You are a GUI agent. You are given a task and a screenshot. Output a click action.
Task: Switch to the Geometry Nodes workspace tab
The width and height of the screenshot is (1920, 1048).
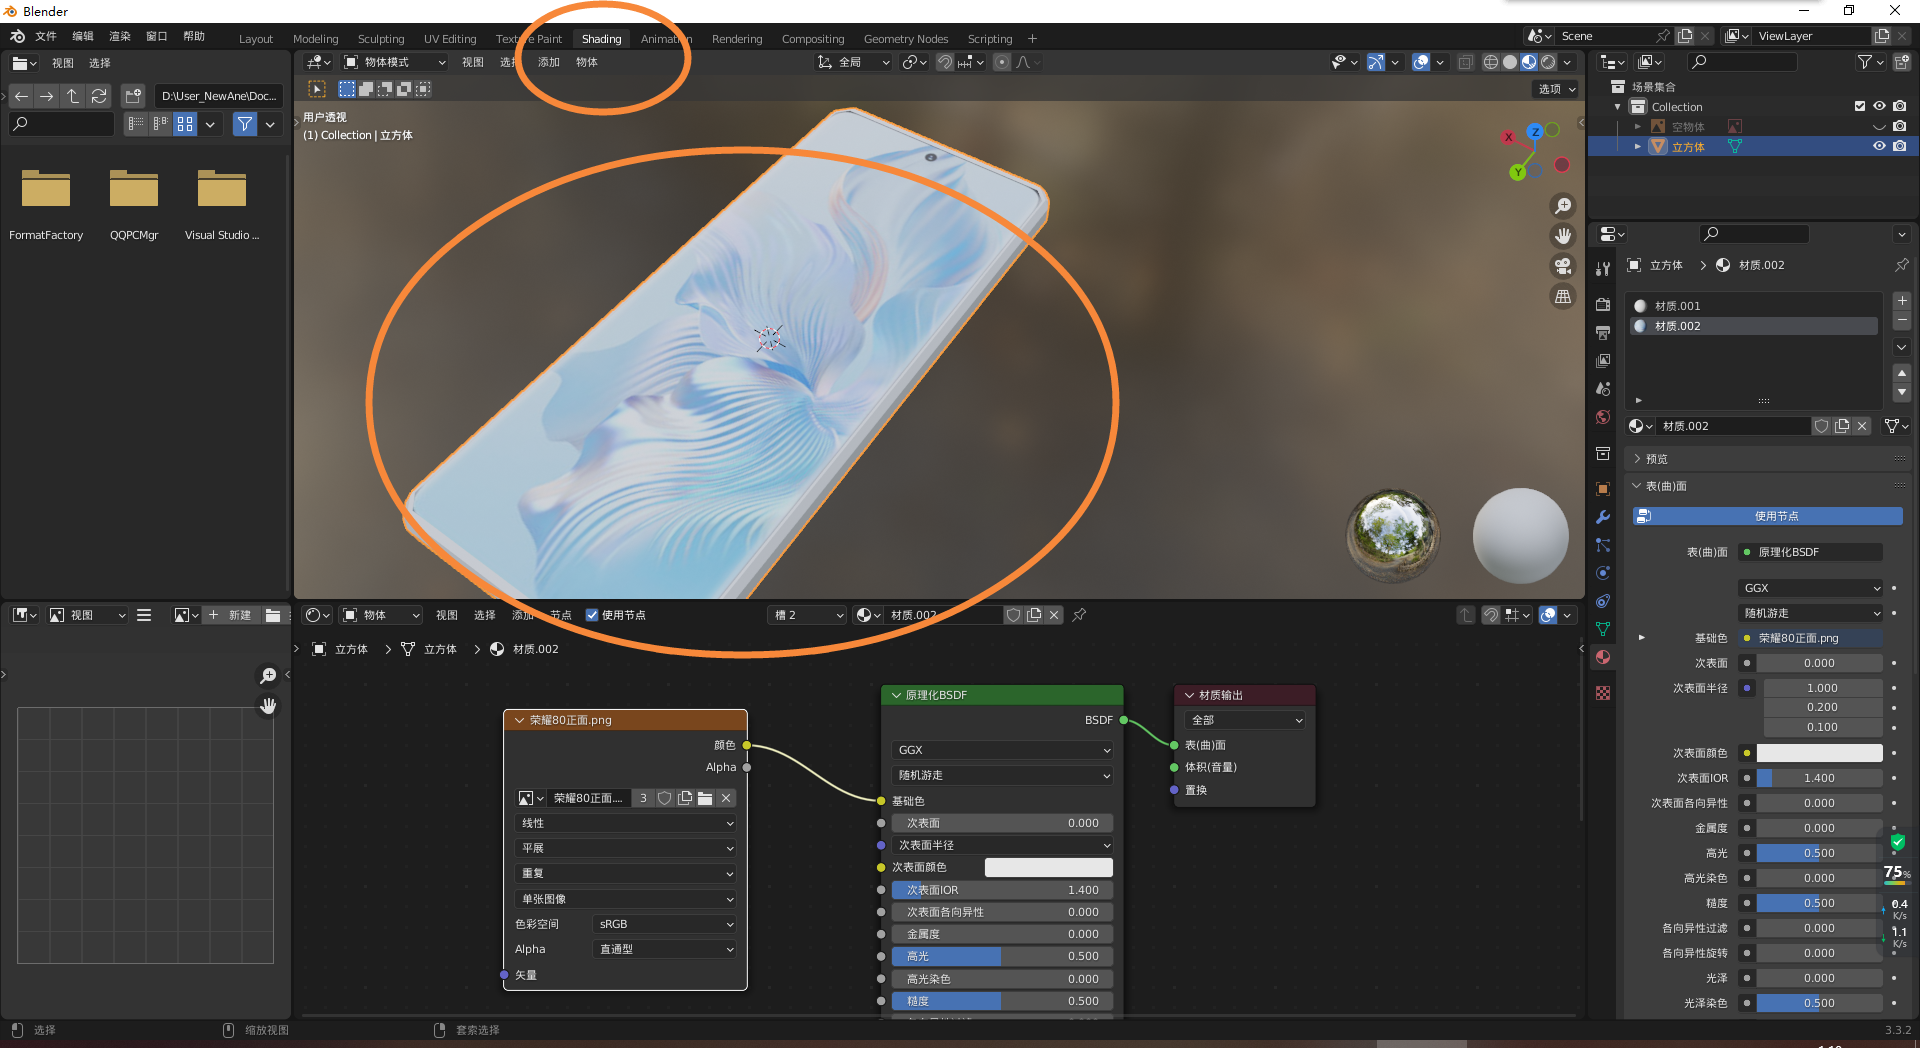click(906, 39)
